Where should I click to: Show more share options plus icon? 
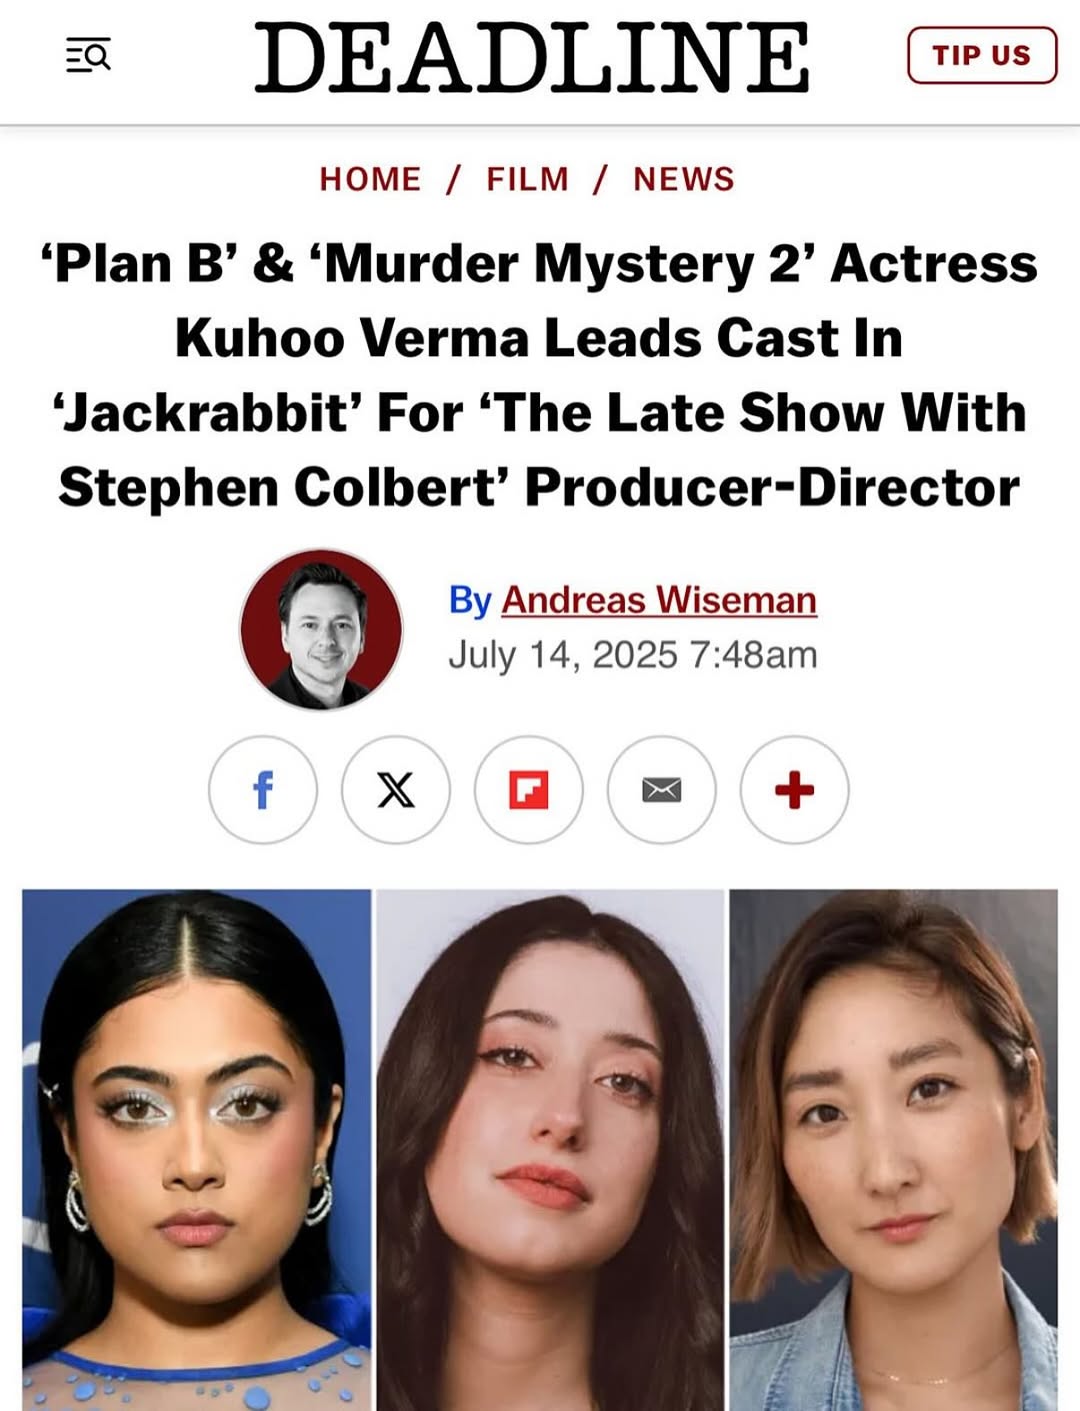pyautogui.click(x=795, y=790)
